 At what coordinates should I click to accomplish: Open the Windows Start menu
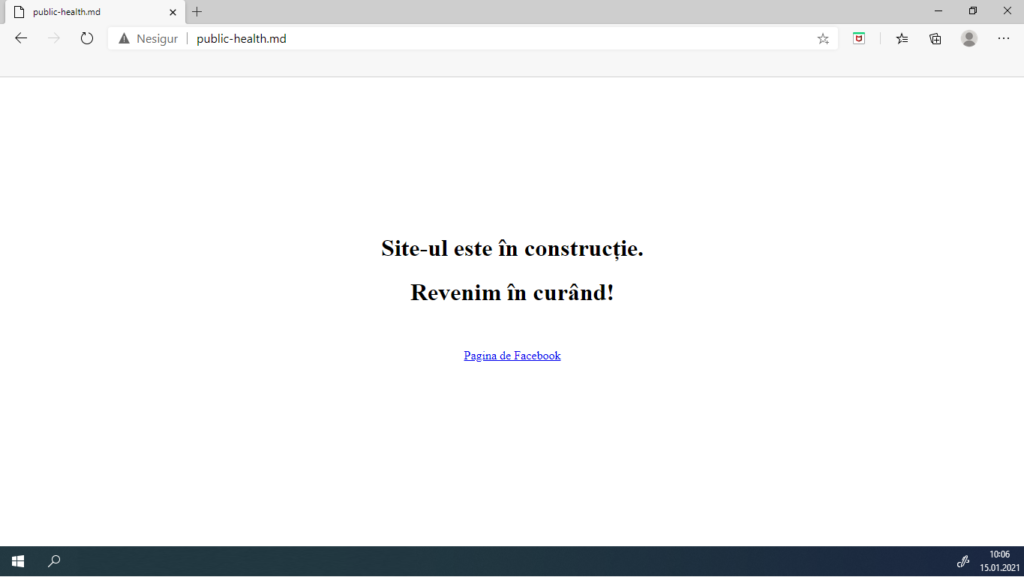click(x=17, y=561)
